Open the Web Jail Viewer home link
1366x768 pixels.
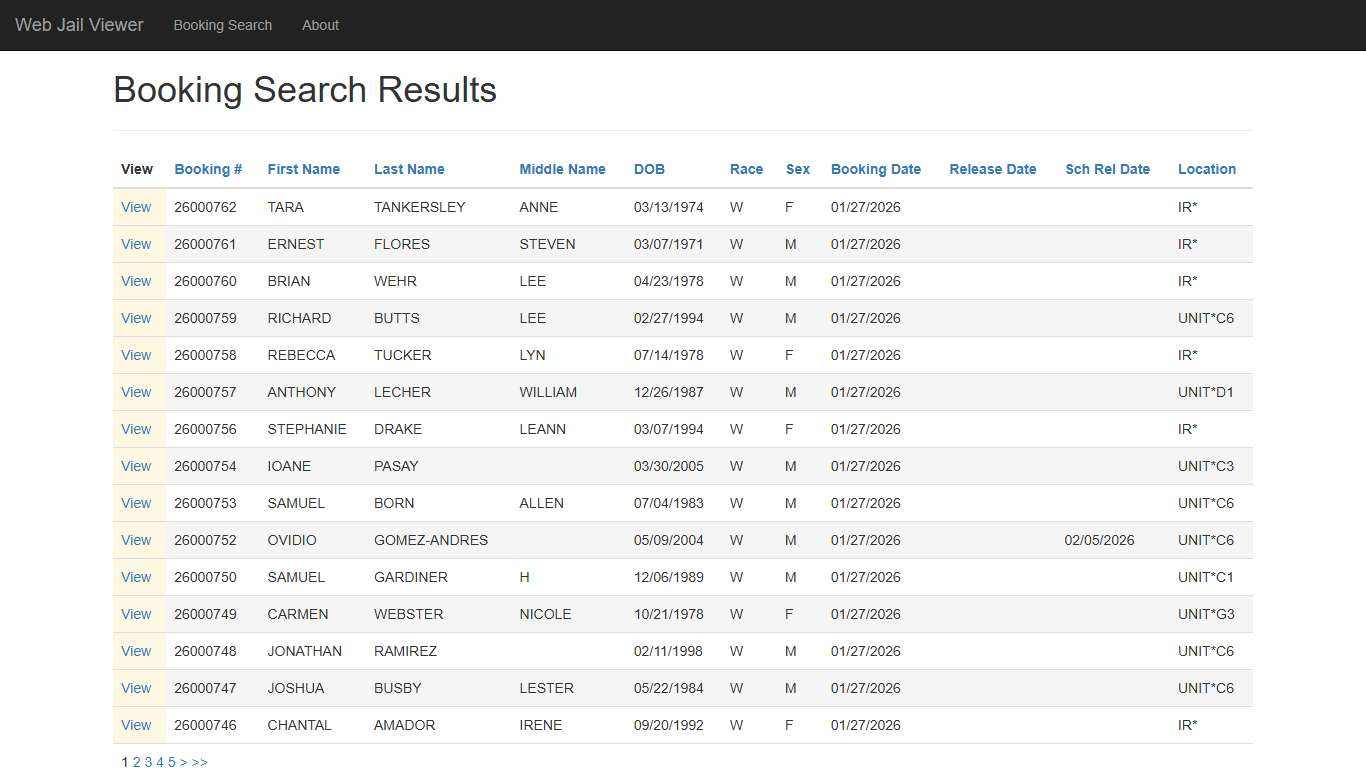click(79, 24)
